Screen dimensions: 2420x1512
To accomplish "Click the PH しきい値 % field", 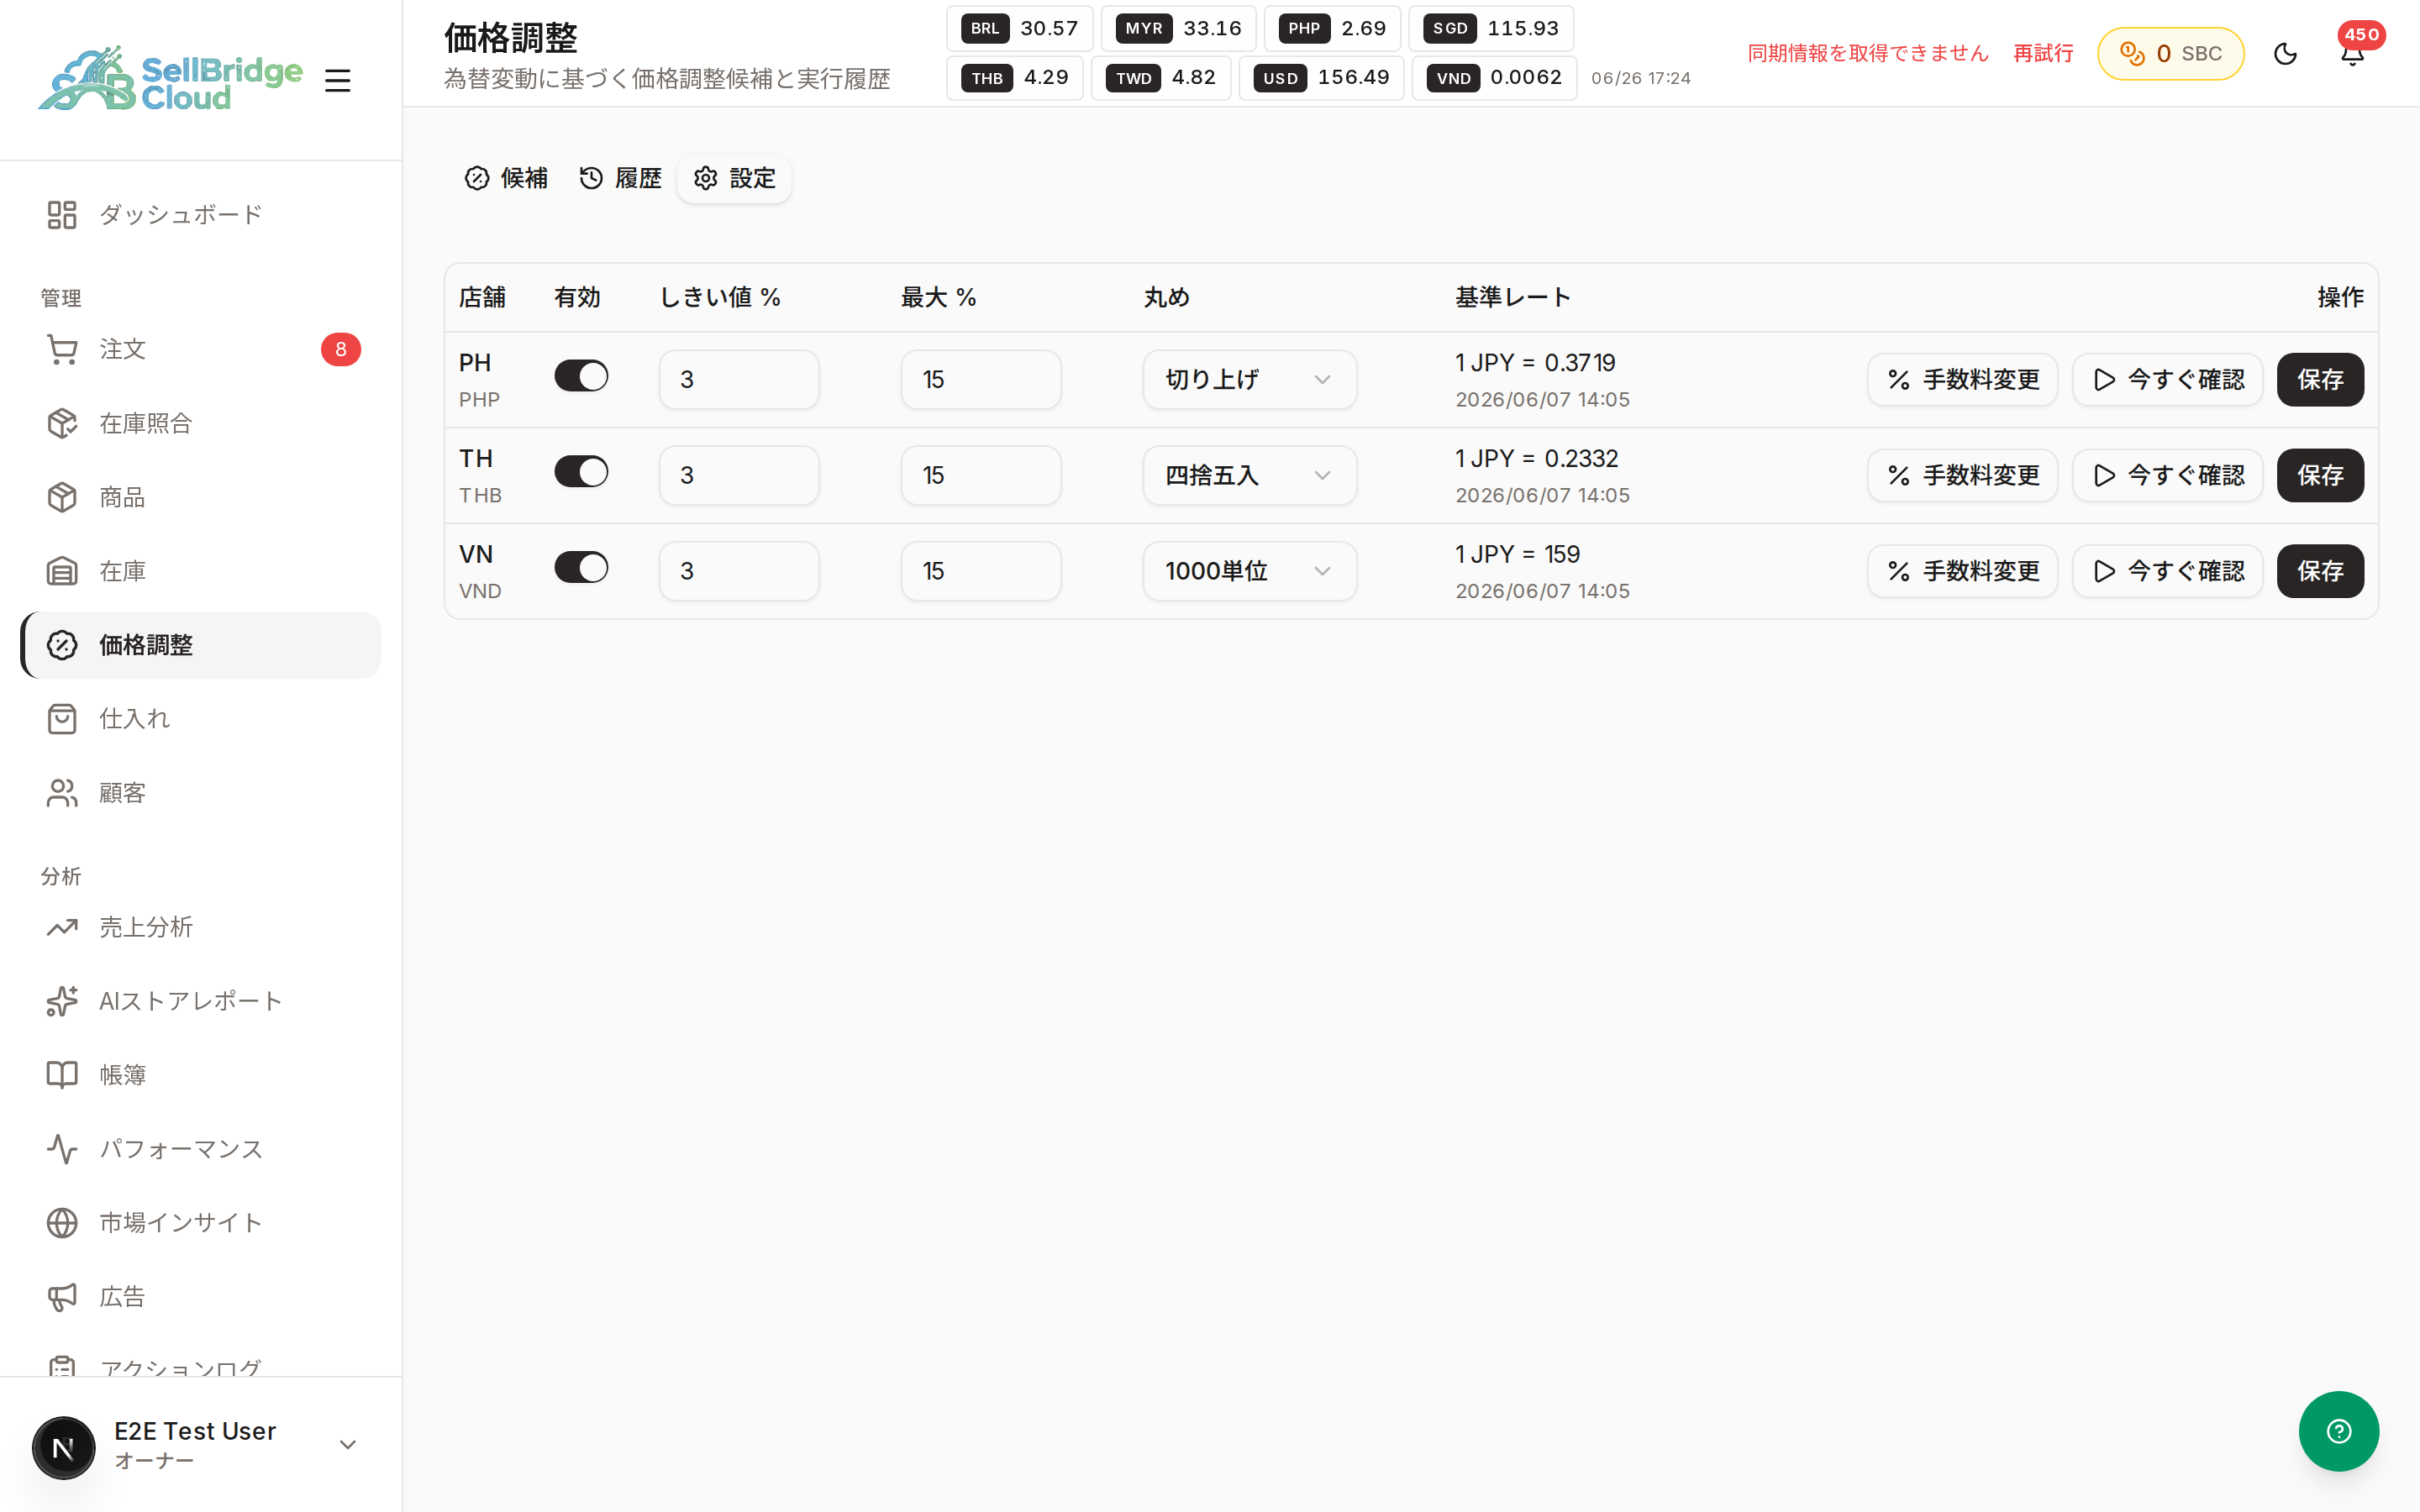I will [739, 379].
